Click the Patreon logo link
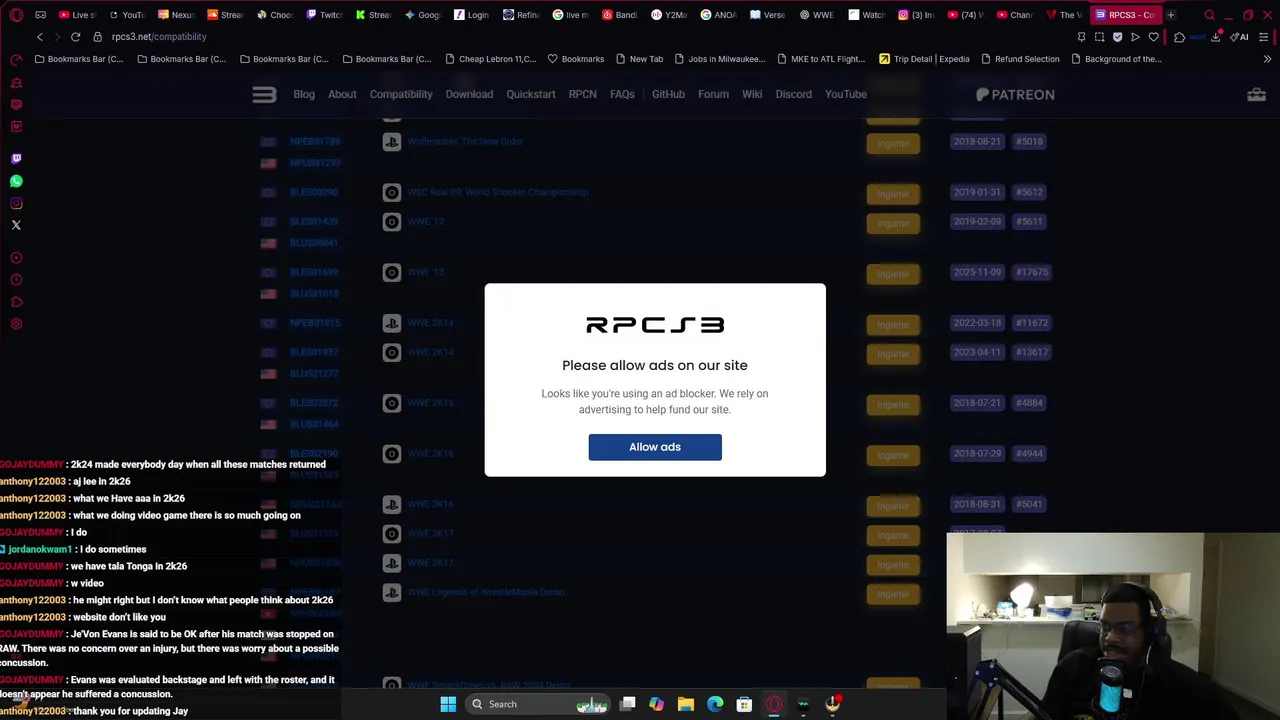The height and width of the screenshot is (720, 1280). click(1015, 94)
